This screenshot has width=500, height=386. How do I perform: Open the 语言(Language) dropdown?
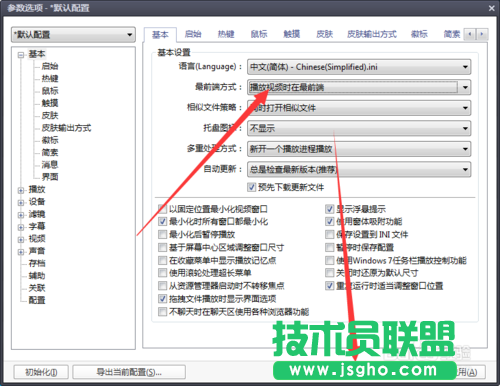pyautogui.click(x=359, y=67)
